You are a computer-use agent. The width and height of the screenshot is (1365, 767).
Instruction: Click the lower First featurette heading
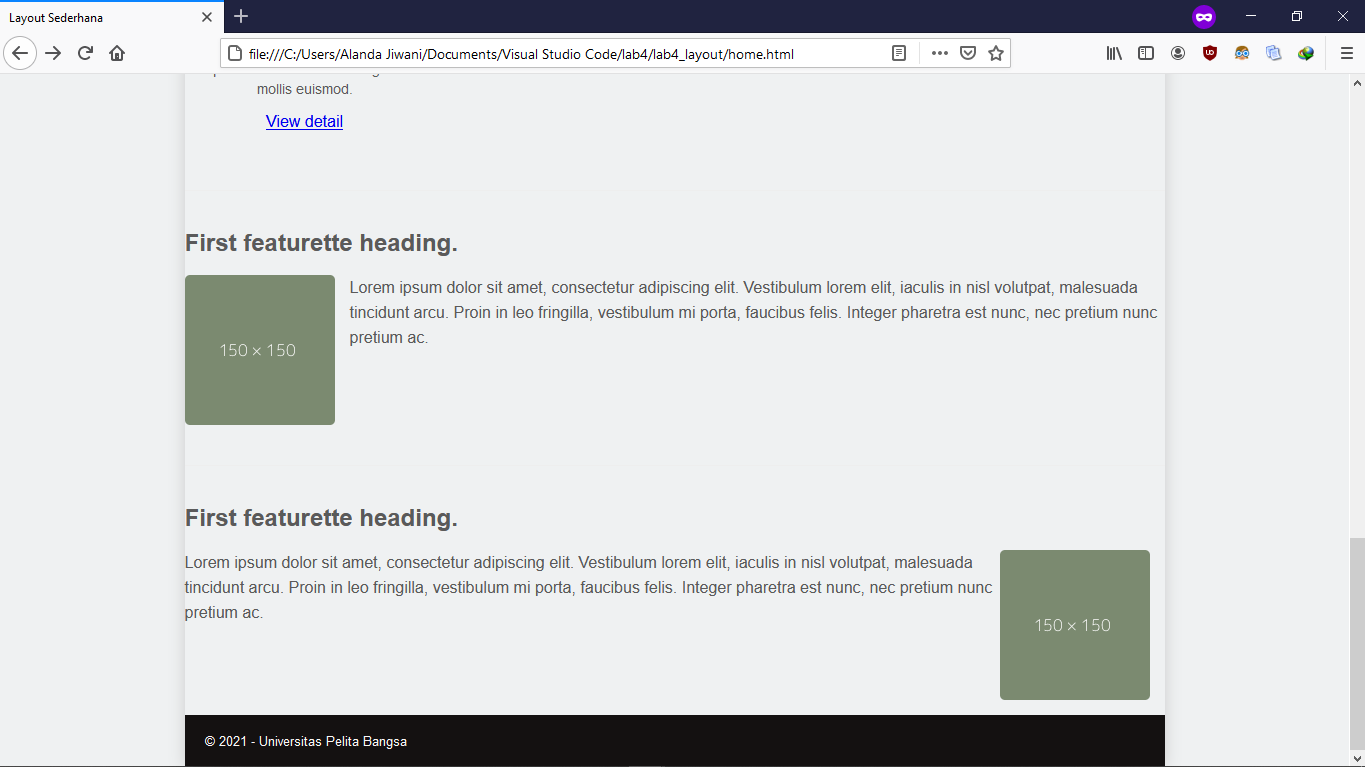321,518
